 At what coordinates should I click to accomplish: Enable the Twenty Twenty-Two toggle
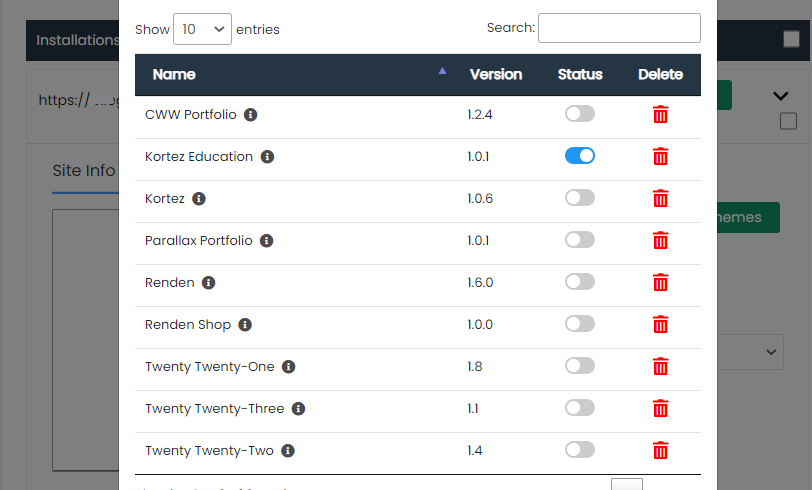pos(580,449)
